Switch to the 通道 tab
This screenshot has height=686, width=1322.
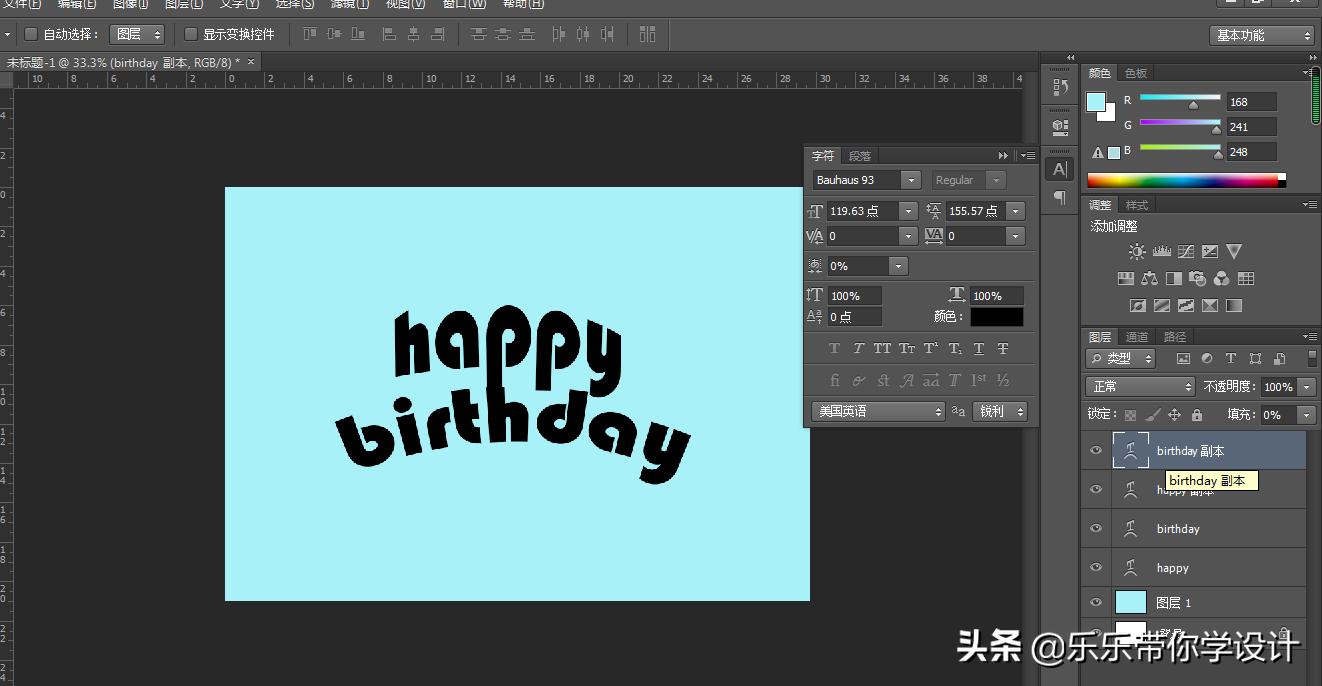pyautogui.click(x=1137, y=336)
